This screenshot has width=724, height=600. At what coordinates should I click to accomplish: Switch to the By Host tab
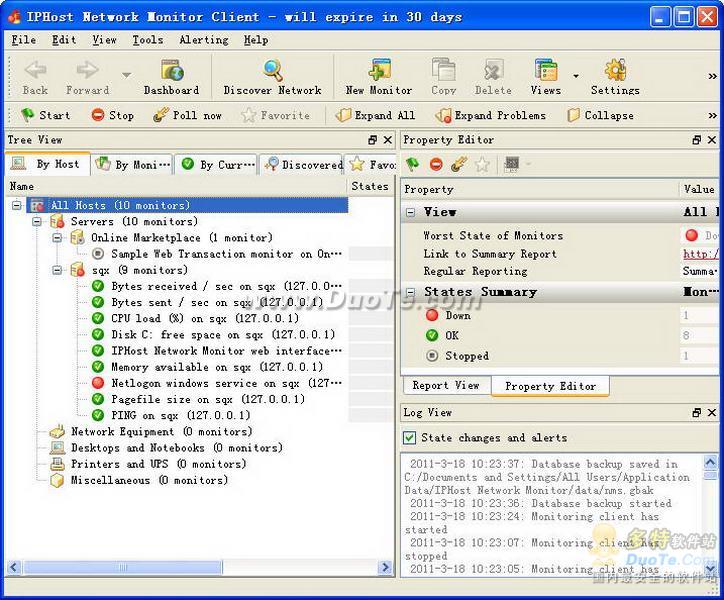point(48,164)
